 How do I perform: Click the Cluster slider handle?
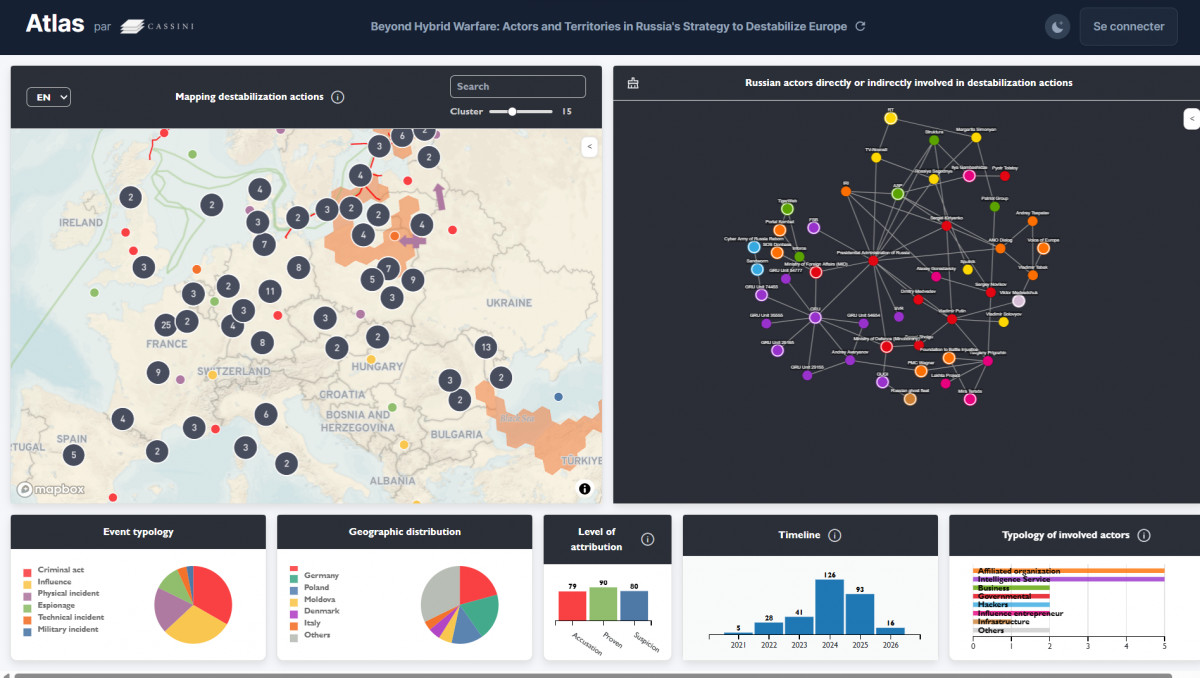[x=513, y=112]
